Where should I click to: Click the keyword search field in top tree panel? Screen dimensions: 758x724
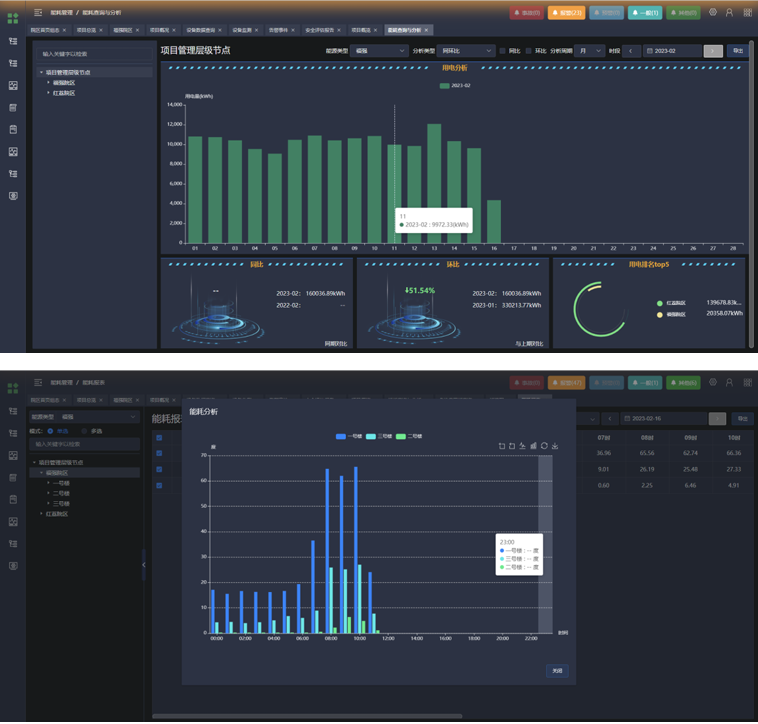point(94,54)
